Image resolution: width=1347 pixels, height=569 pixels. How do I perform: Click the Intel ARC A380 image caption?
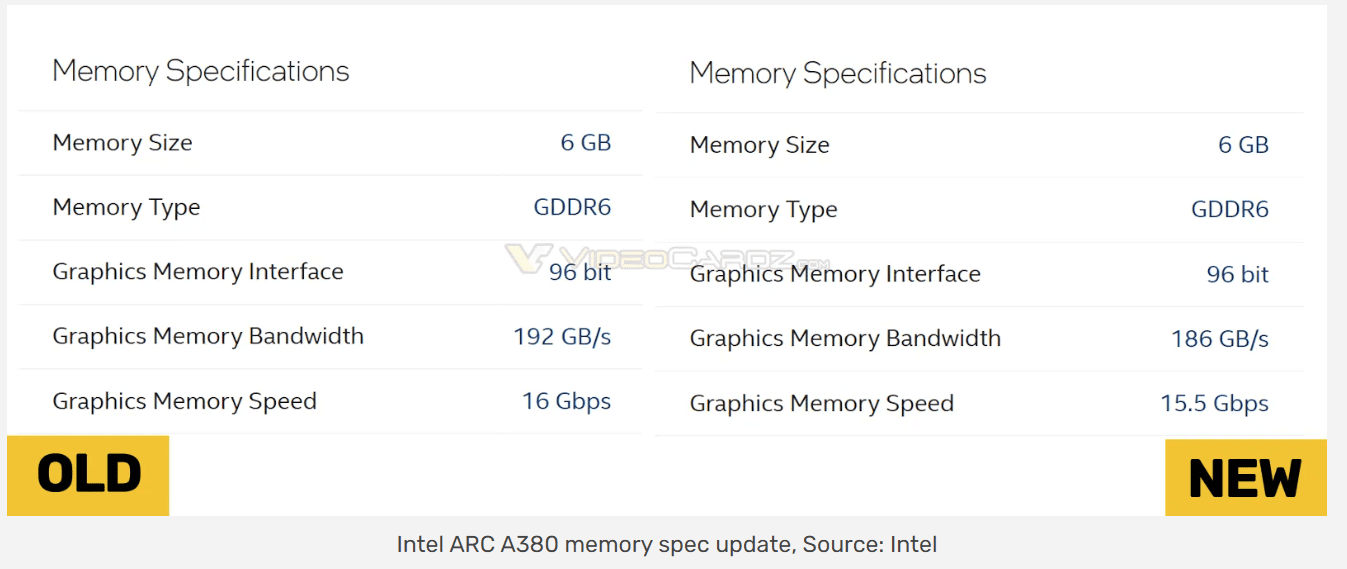[667, 544]
